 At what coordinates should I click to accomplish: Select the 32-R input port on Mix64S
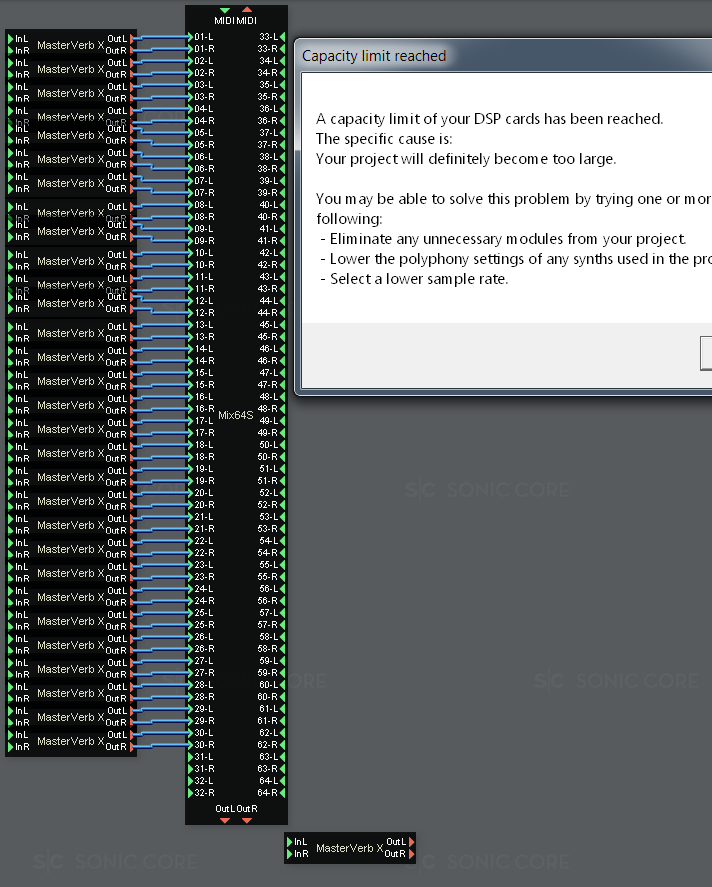(x=190, y=793)
